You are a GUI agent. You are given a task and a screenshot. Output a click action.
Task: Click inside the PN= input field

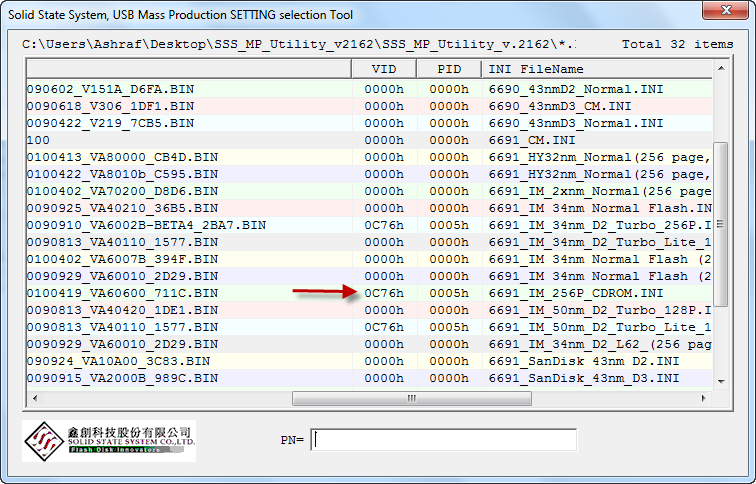(x=444, y=440)
